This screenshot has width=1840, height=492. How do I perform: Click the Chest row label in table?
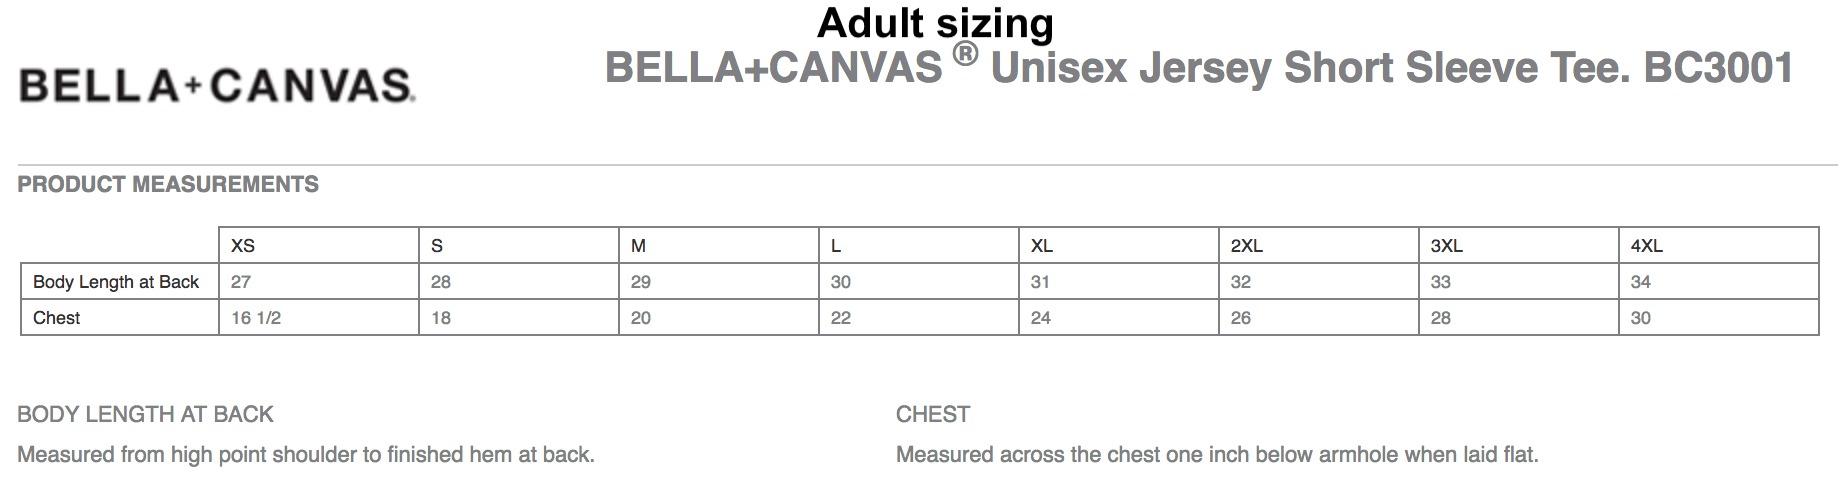click(57, 318)
